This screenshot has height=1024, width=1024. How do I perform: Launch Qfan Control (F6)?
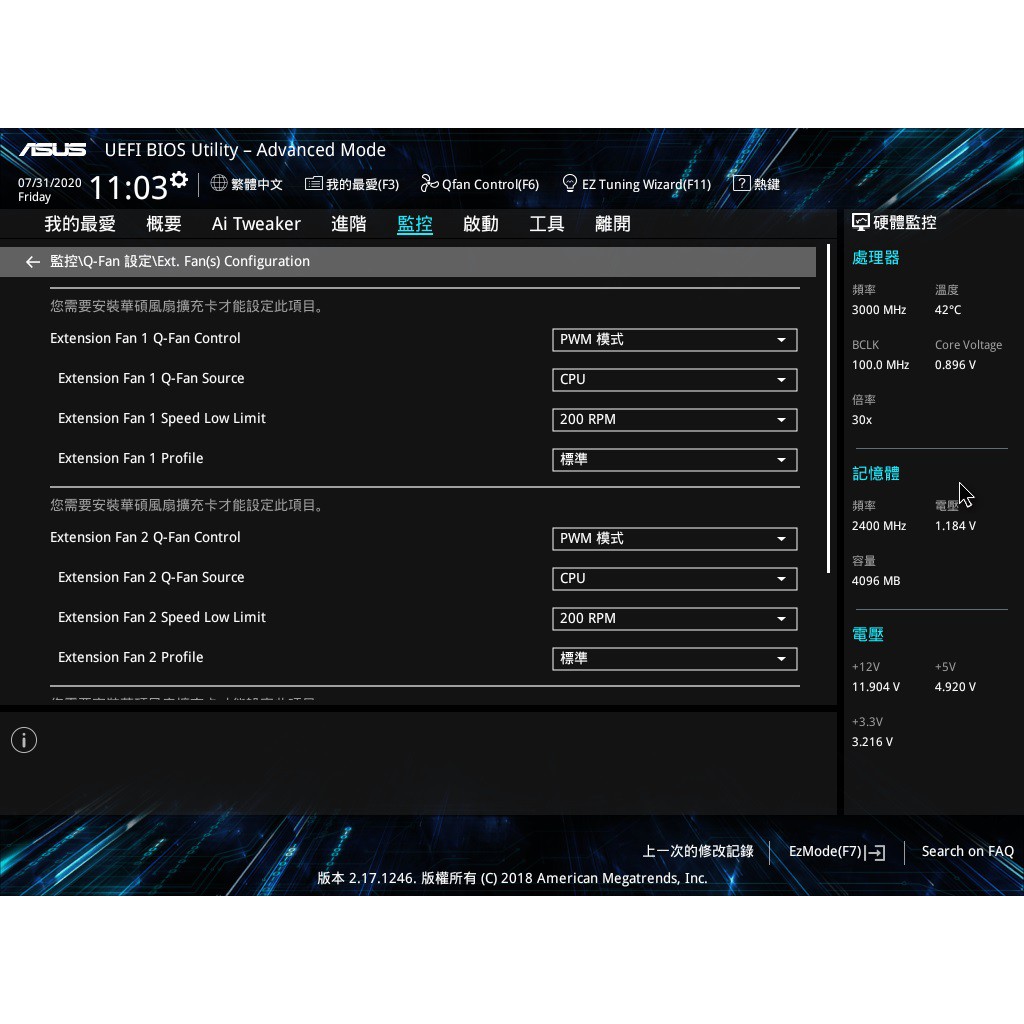tap(480, 184)
